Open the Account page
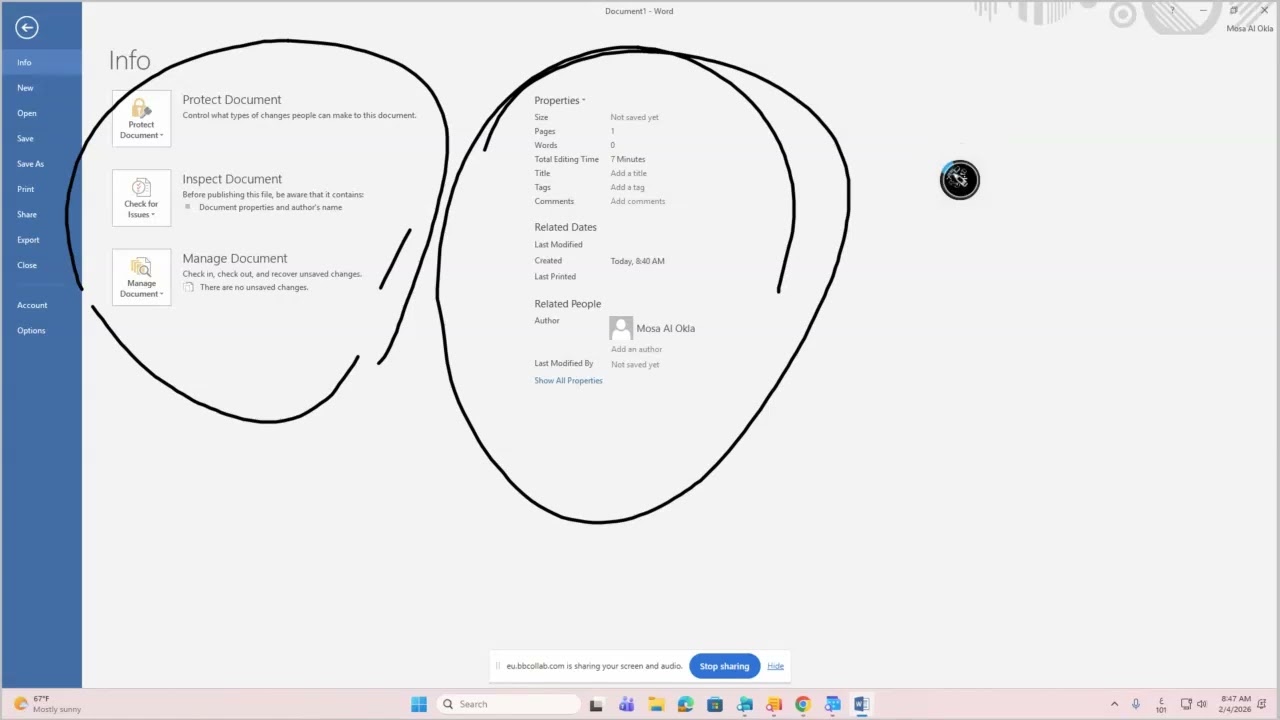This screenshot has height=720, width=1280. click(41, 305)
